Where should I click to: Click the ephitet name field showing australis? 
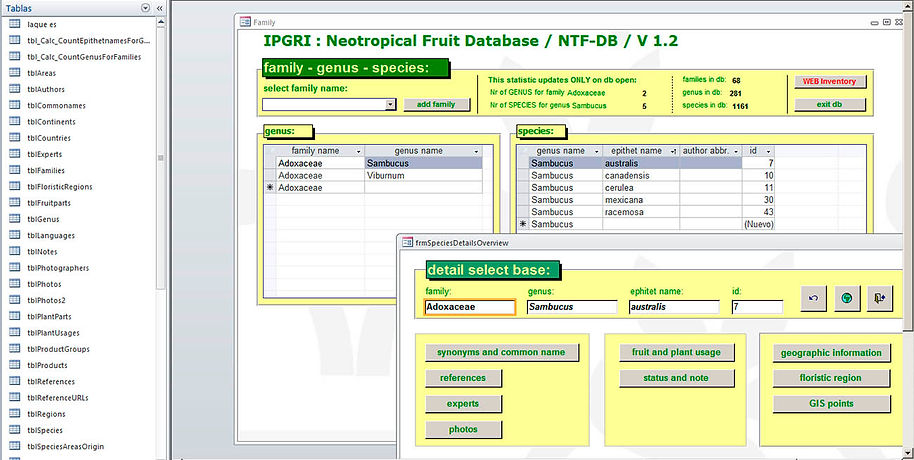674,307
